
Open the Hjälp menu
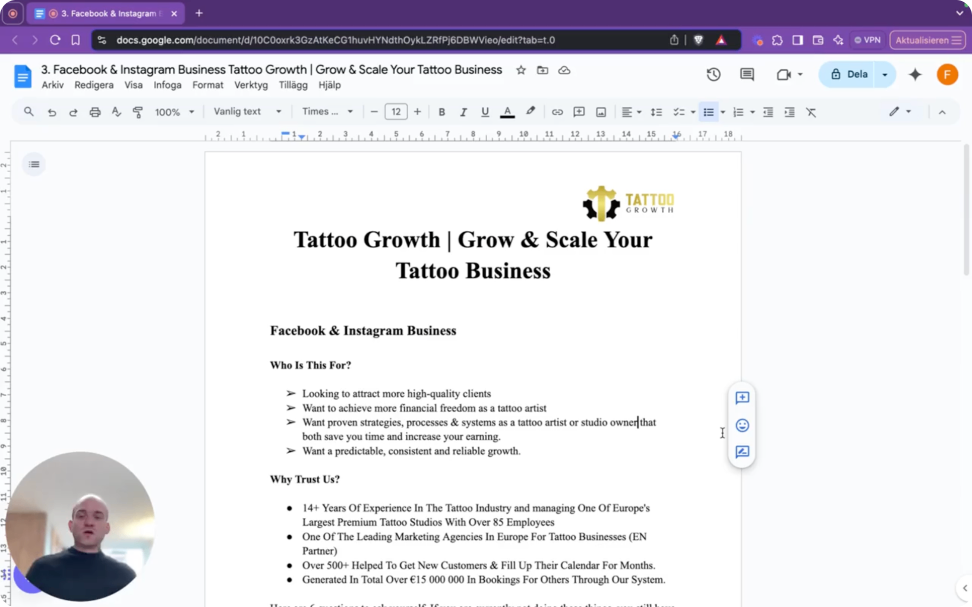click(x=330, y=85)
